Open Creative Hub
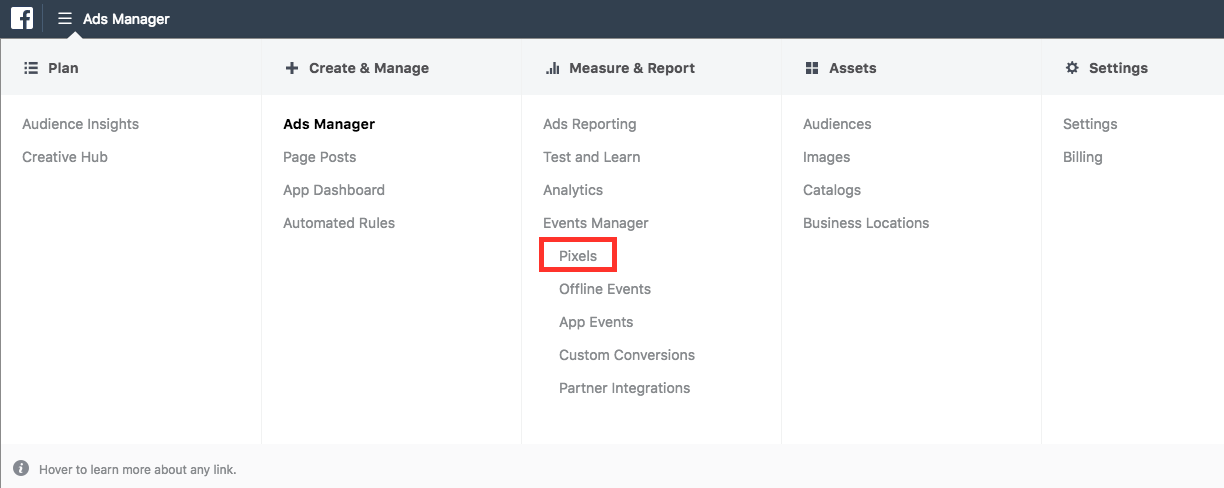Screen dimensions: 1224x488 point(65,157)
